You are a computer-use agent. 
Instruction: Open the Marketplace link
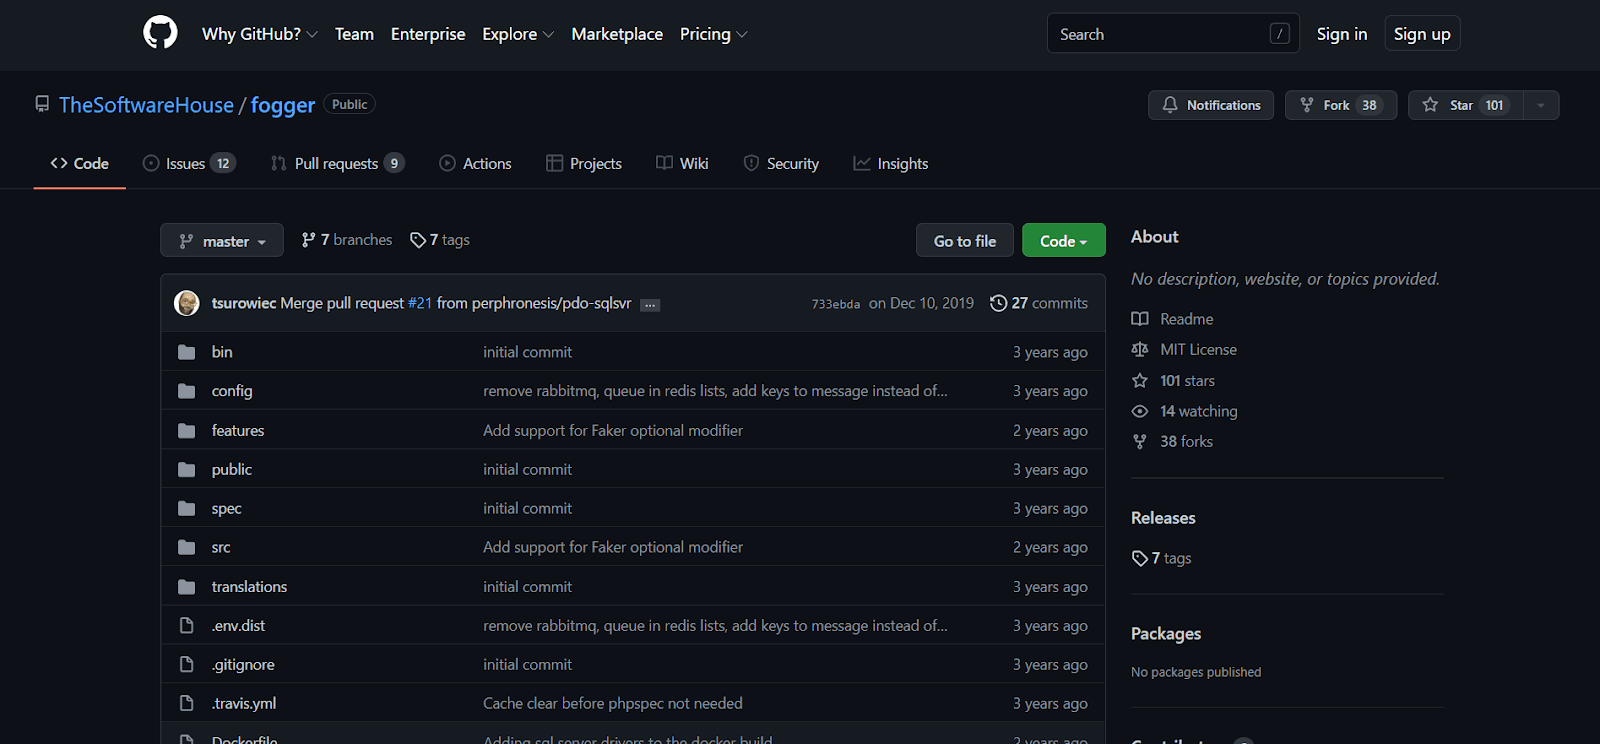617,34
